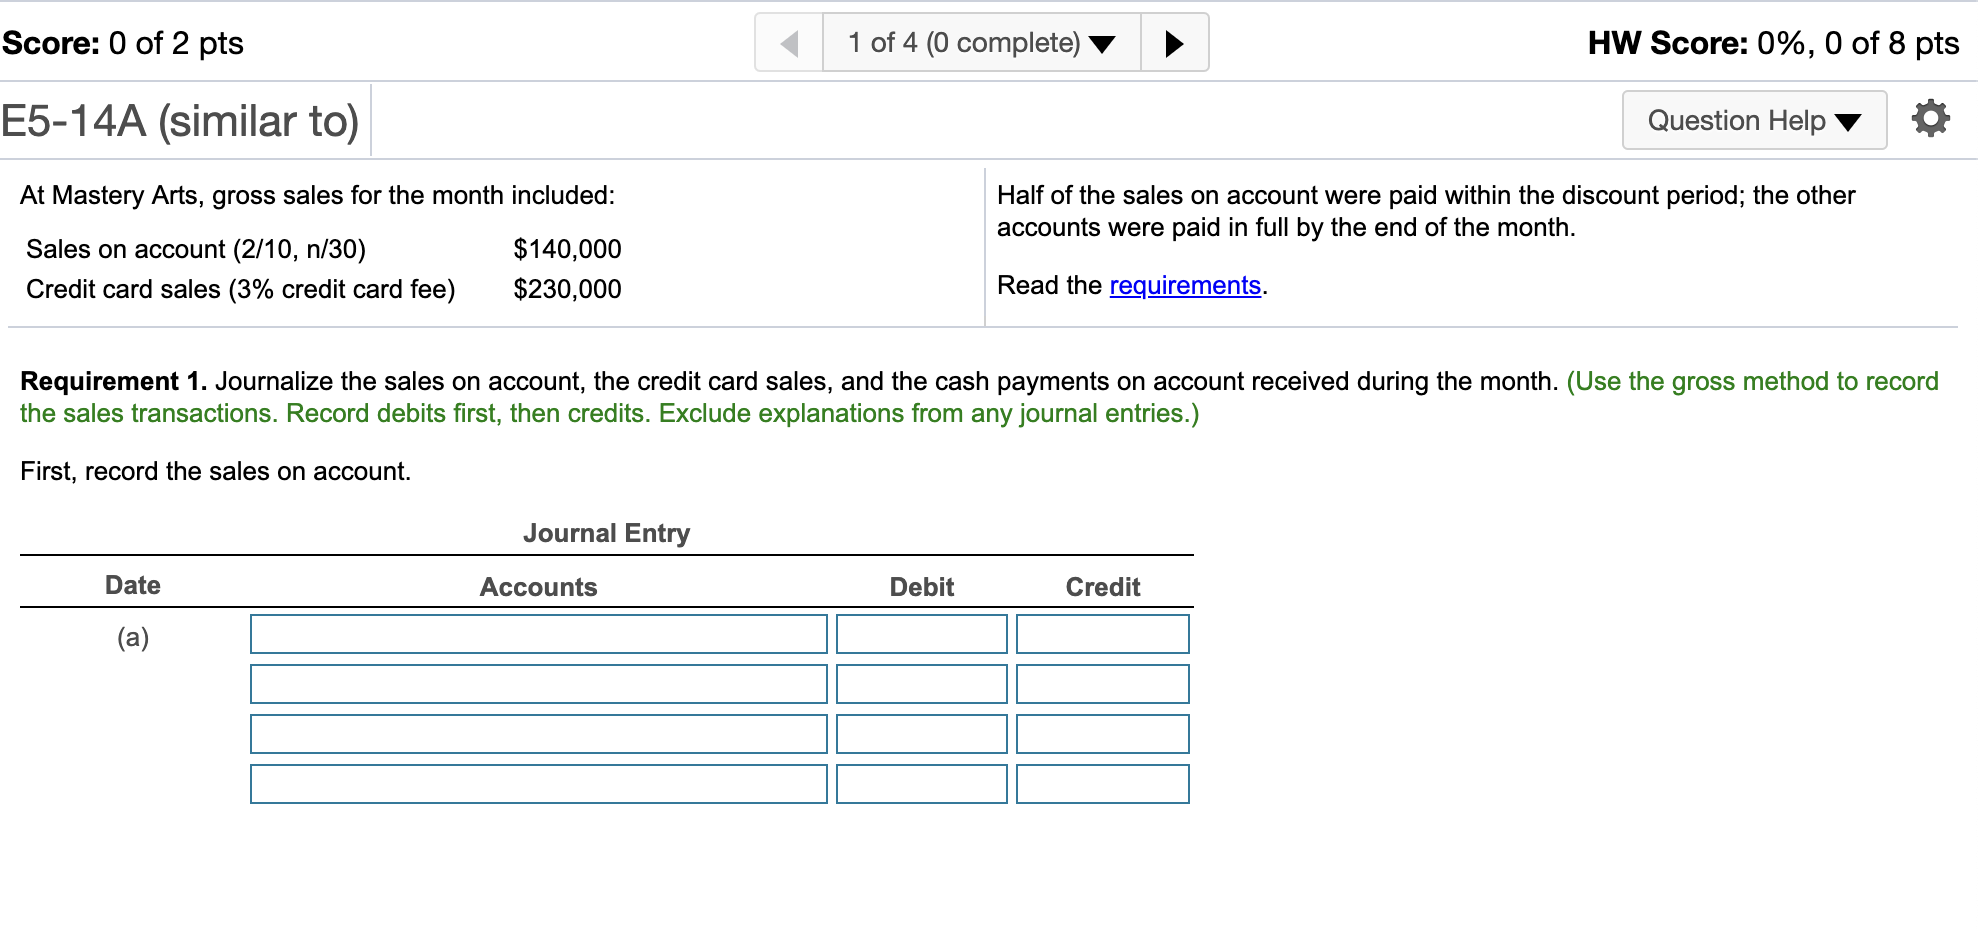
Task: Click first row Accounts field for entry (a)
Action: [x=539, y=634]
